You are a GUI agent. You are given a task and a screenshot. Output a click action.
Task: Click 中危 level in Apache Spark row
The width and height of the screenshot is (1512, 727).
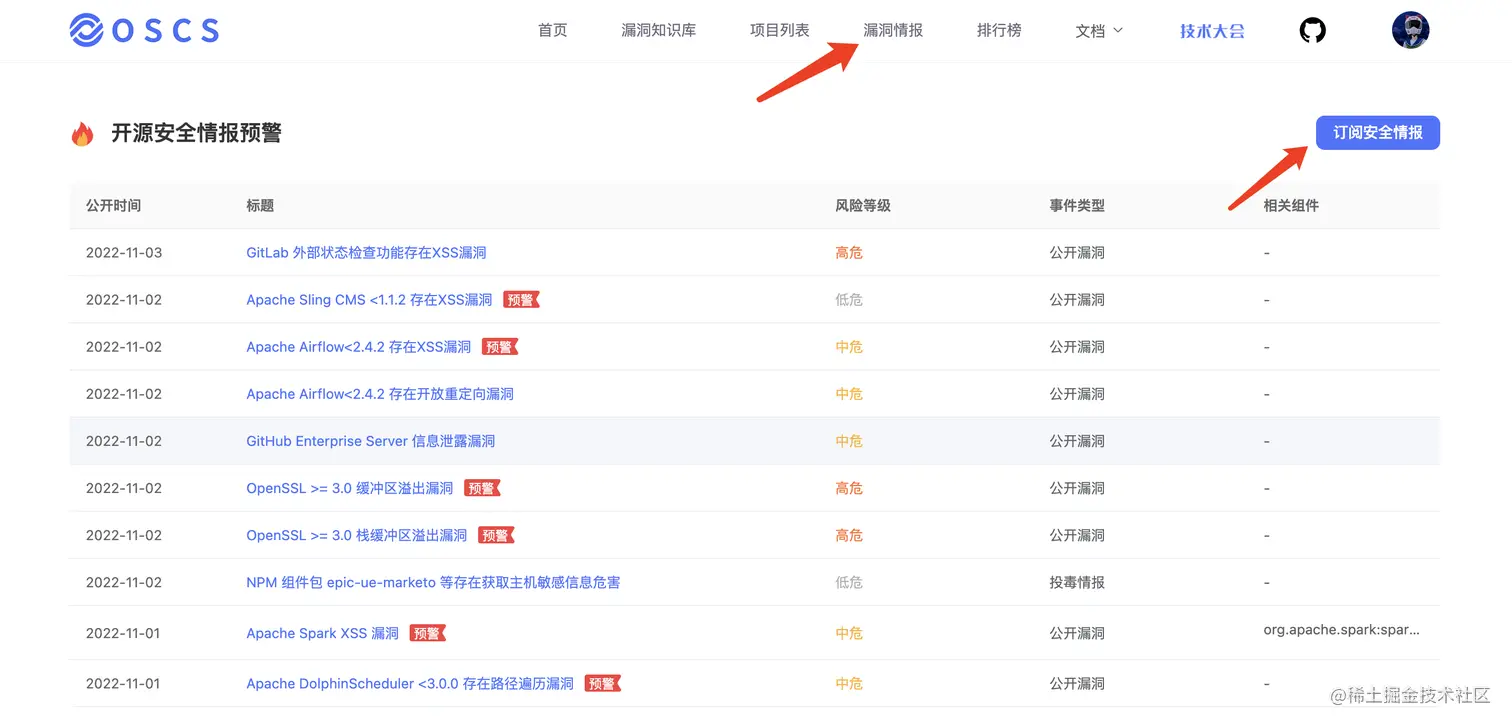(x=849, y=633)
